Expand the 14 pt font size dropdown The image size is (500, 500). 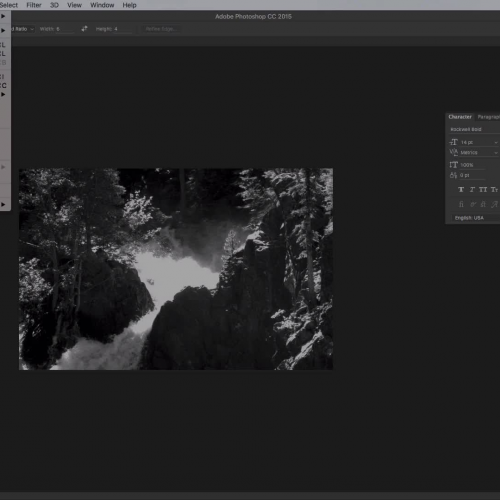tap(496, 142)
